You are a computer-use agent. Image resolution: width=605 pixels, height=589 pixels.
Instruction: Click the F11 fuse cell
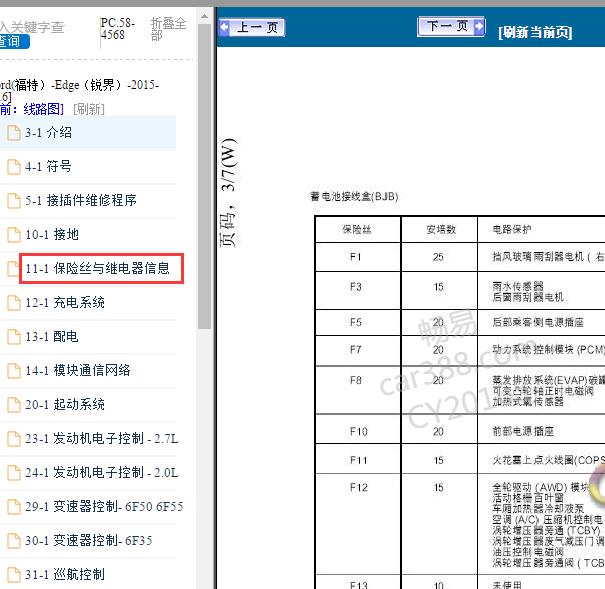click(358, 460)
